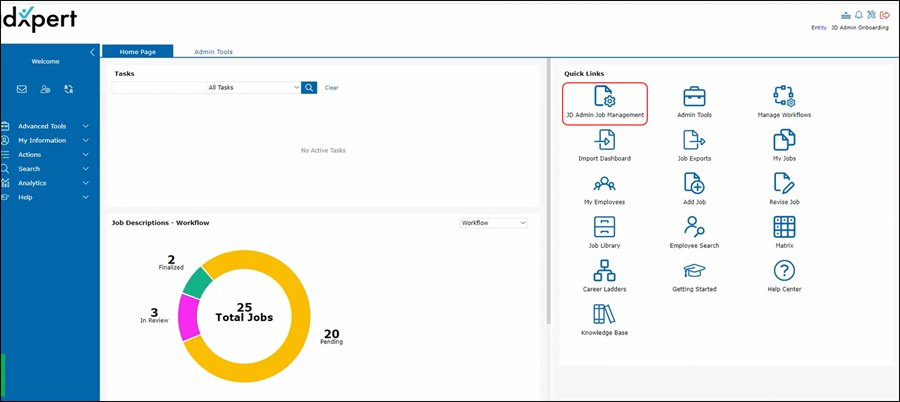The height and width of the screenshot is (402, 900).
Task: Select the Home Page tab
Action: pos(139,52)
